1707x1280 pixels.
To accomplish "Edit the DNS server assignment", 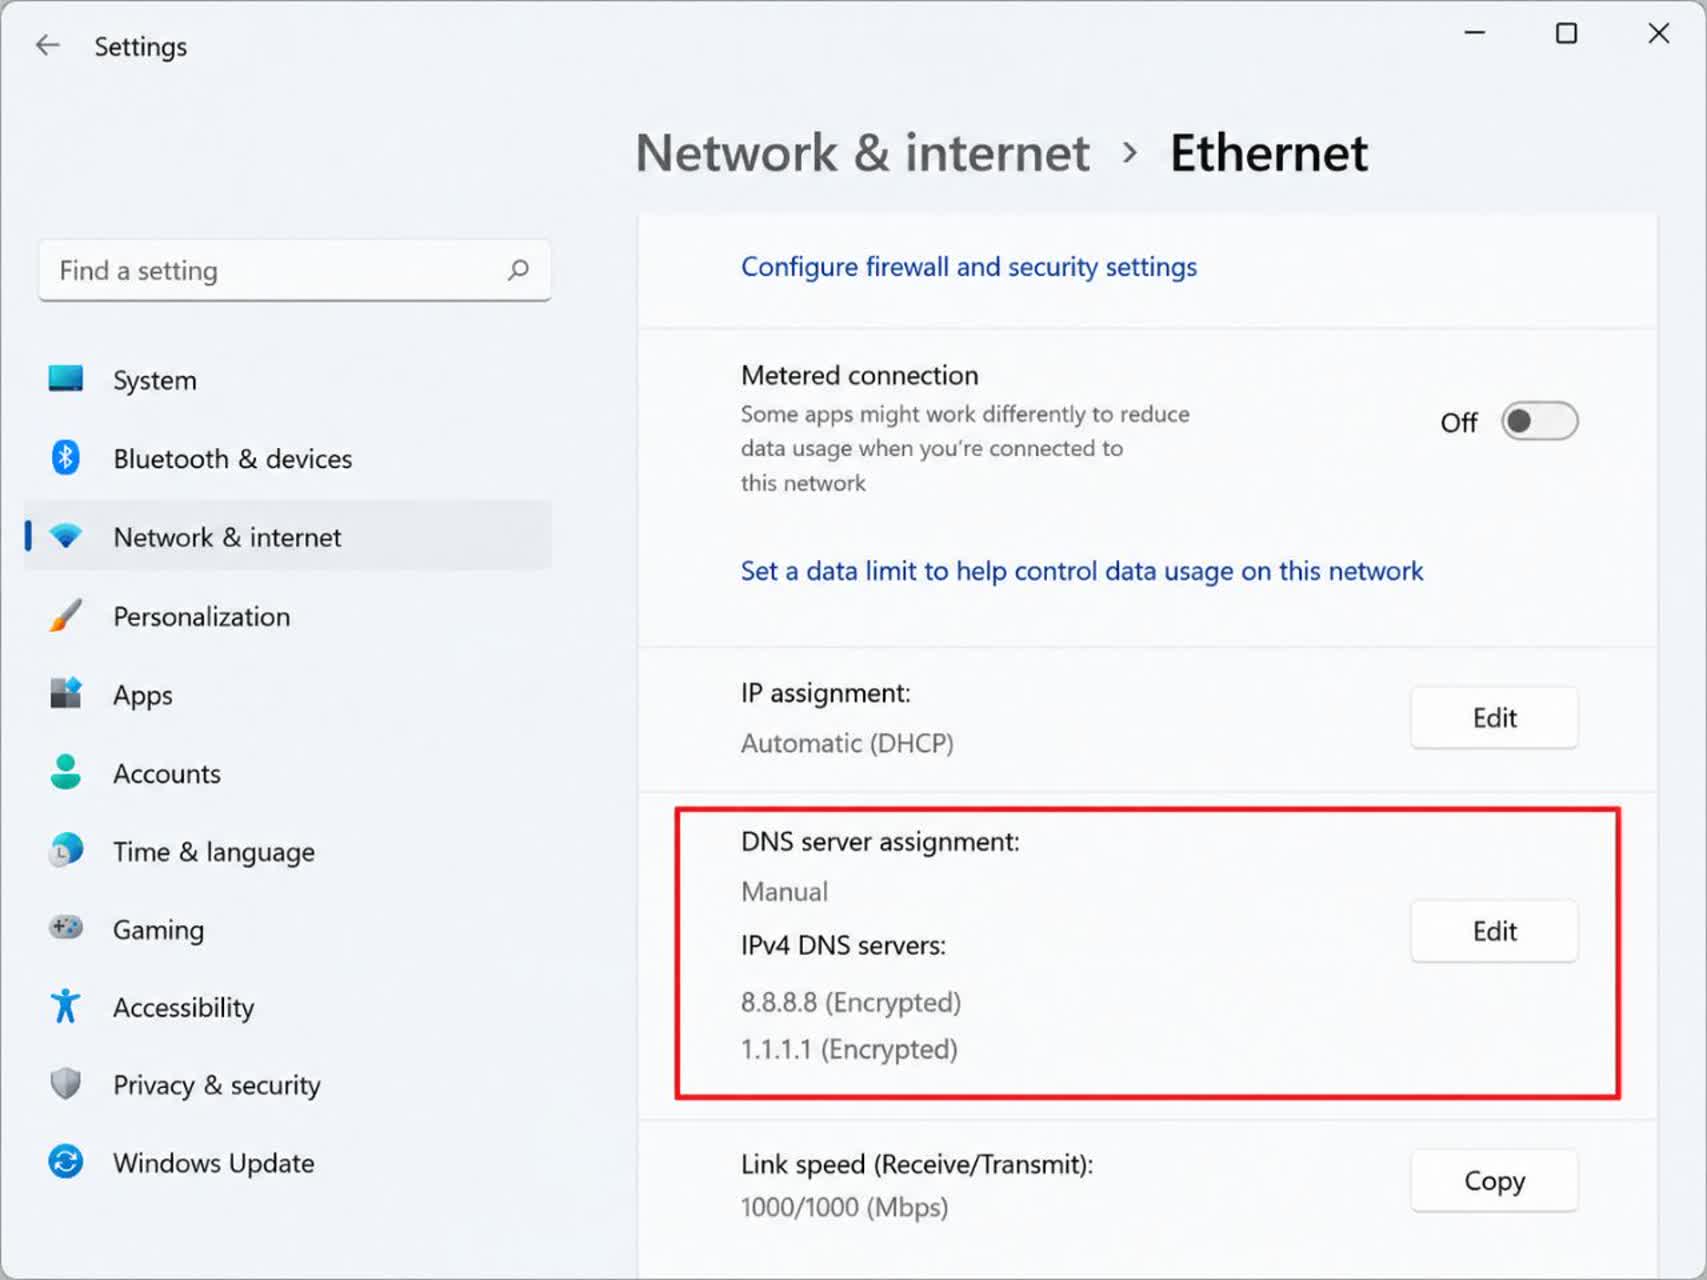I will tap(1494, 932).
